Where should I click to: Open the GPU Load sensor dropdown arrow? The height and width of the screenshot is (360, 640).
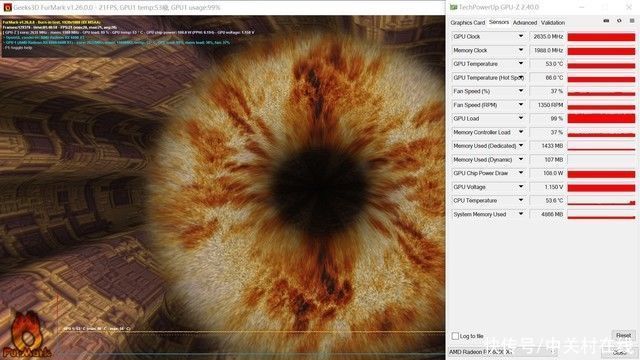[521, 118]
